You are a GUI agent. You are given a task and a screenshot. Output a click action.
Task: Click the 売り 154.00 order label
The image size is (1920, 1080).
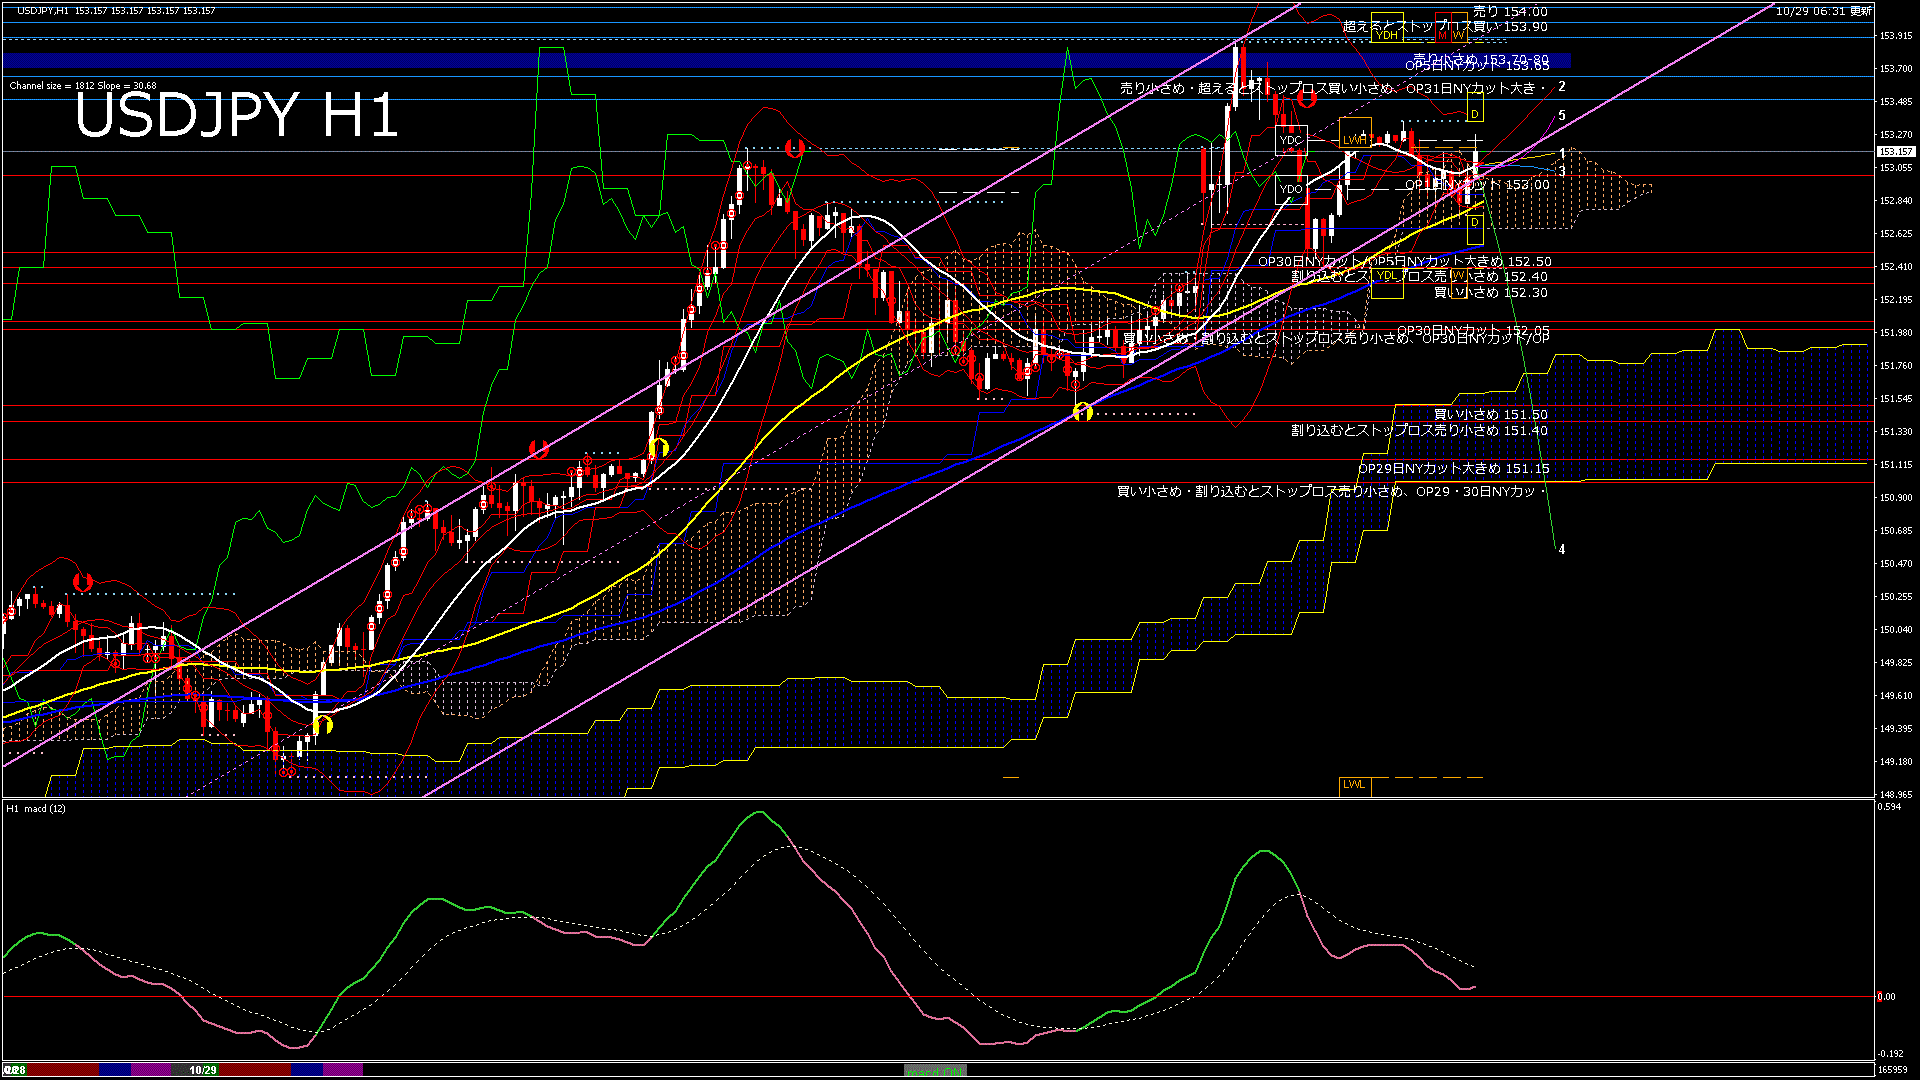click(1510, 12)
